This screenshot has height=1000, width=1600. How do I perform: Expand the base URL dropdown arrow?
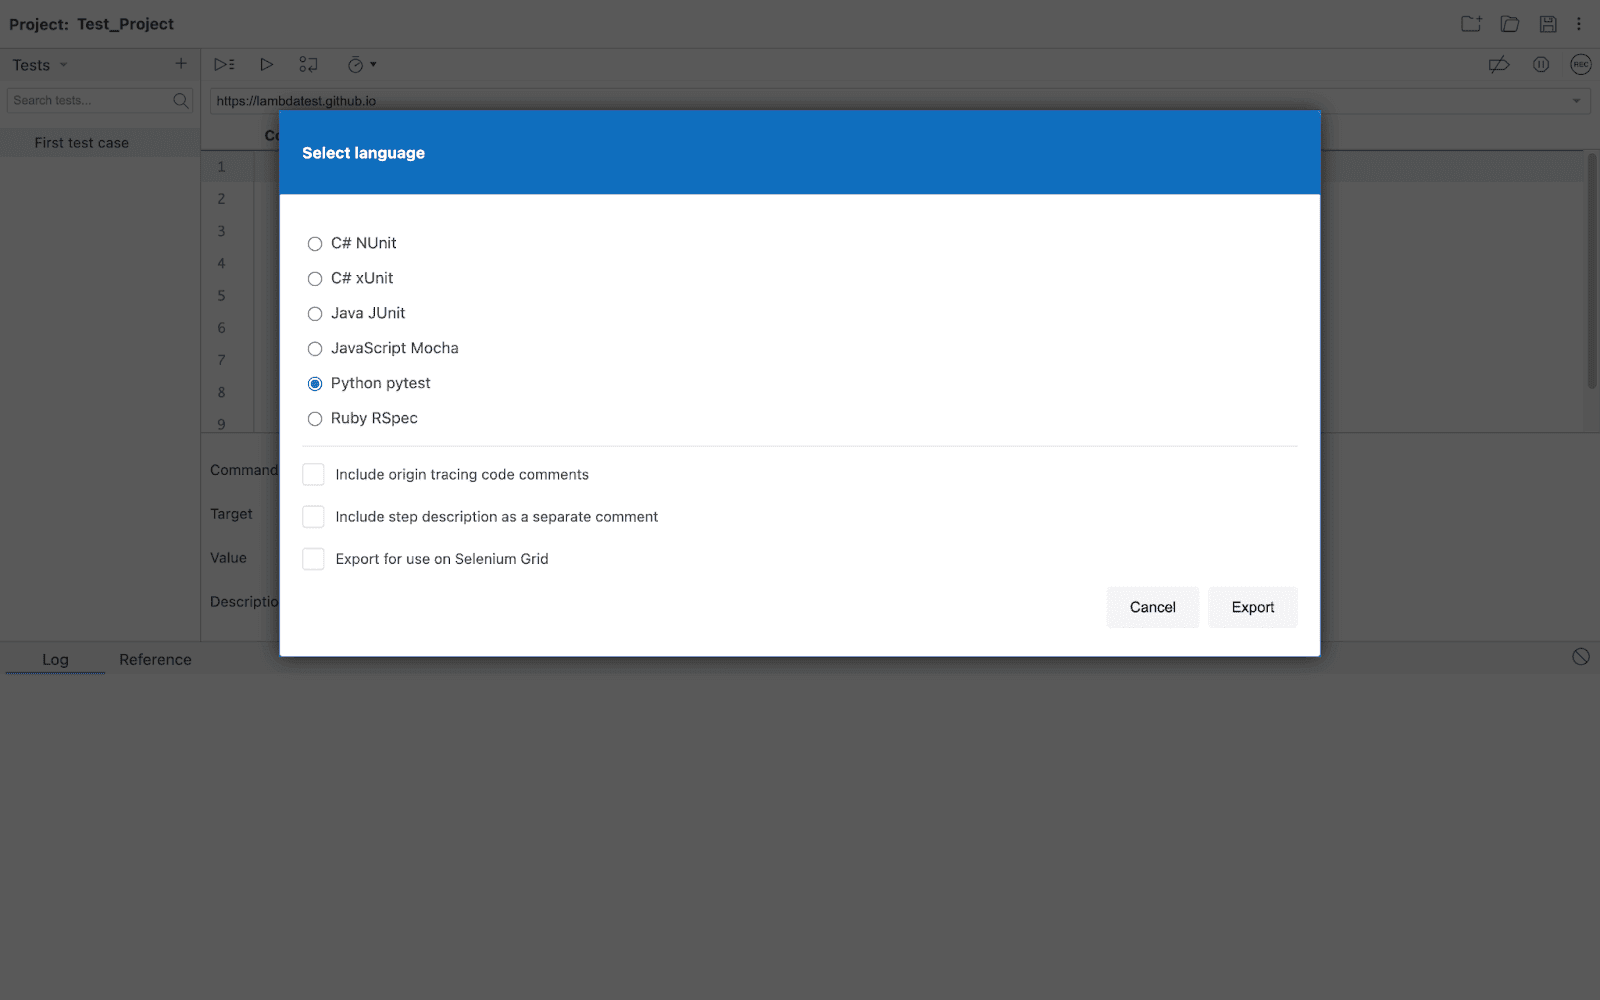point(1577,101)
